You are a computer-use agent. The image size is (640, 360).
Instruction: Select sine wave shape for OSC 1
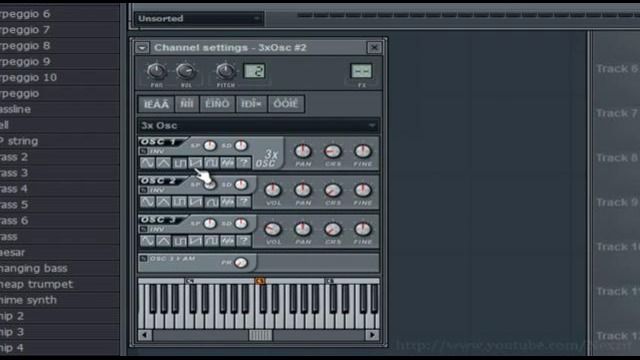click(x=147, y=163)
